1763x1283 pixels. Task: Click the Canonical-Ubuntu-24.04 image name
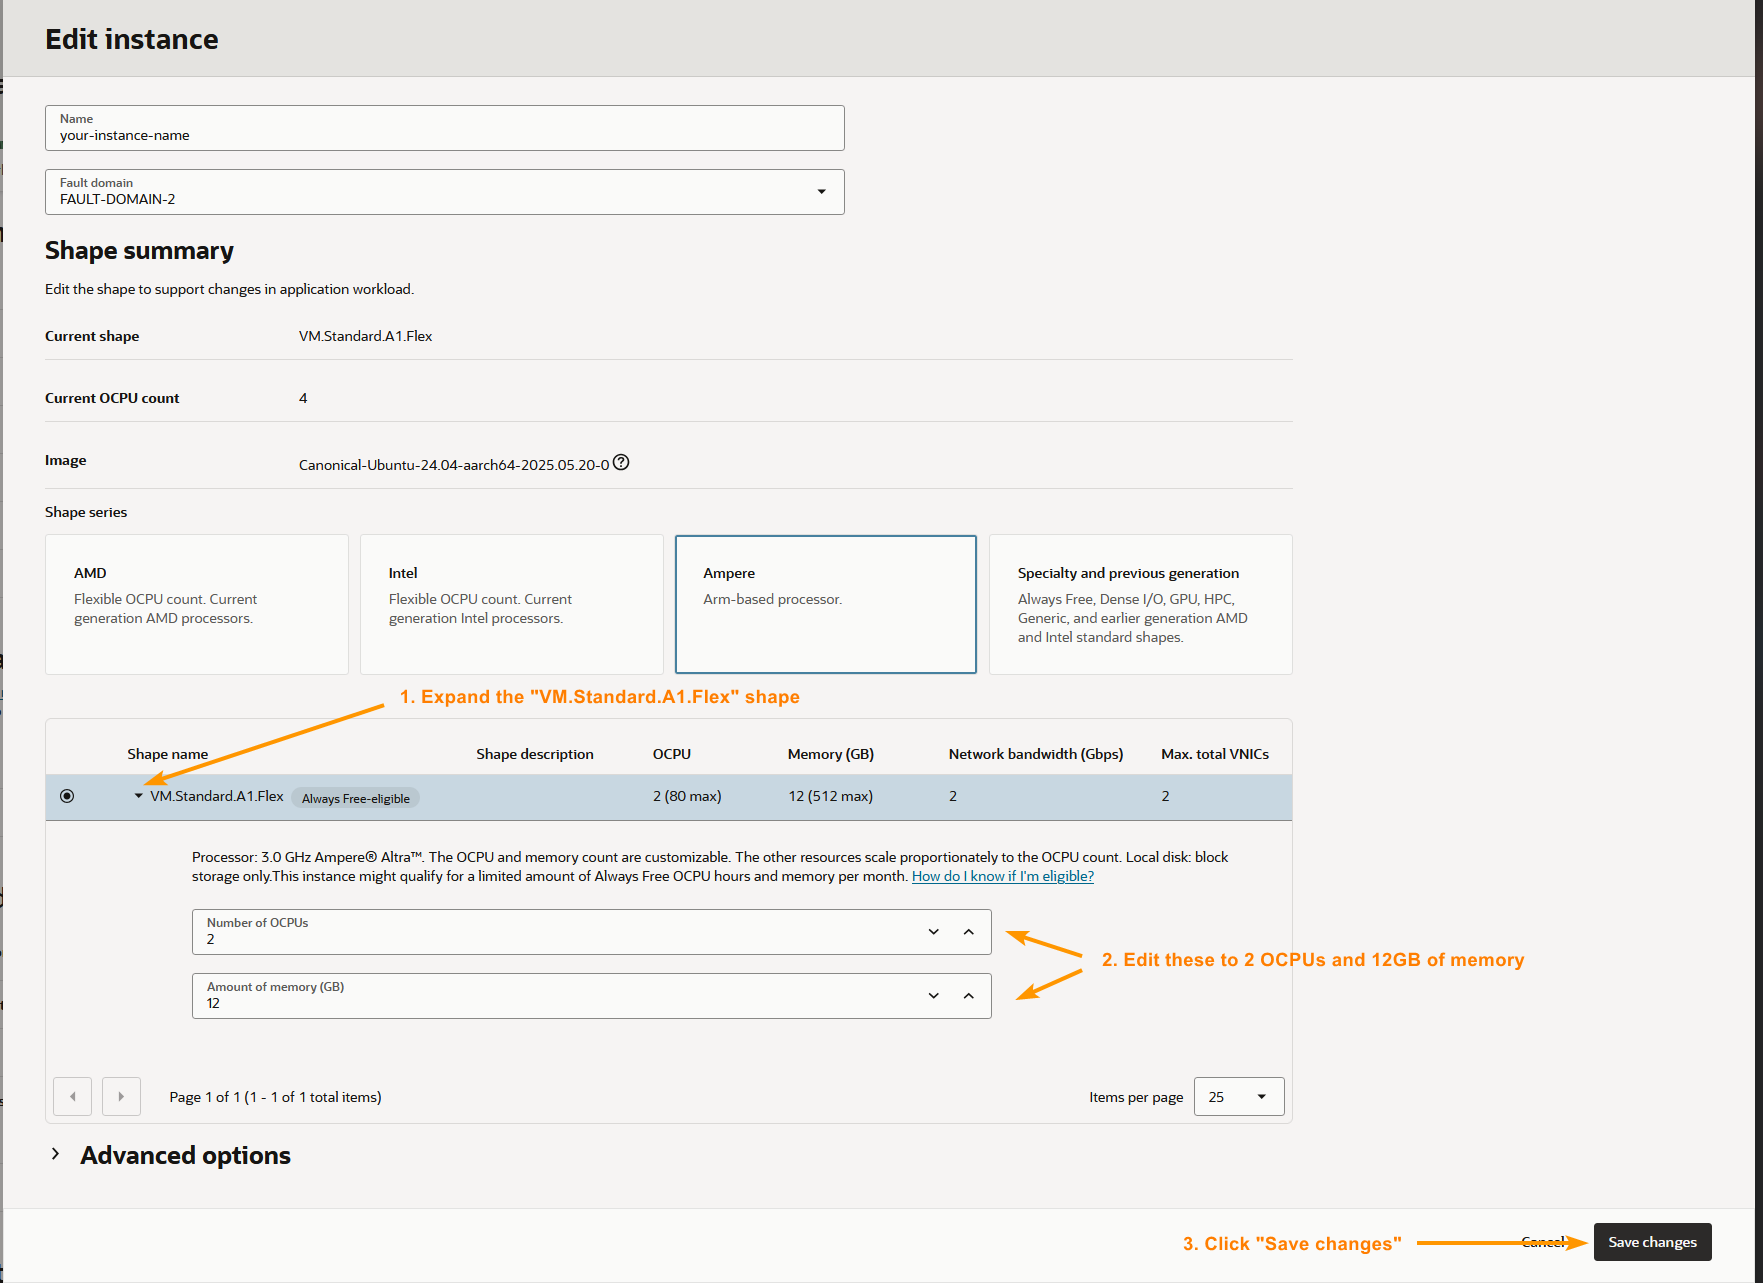454,465
